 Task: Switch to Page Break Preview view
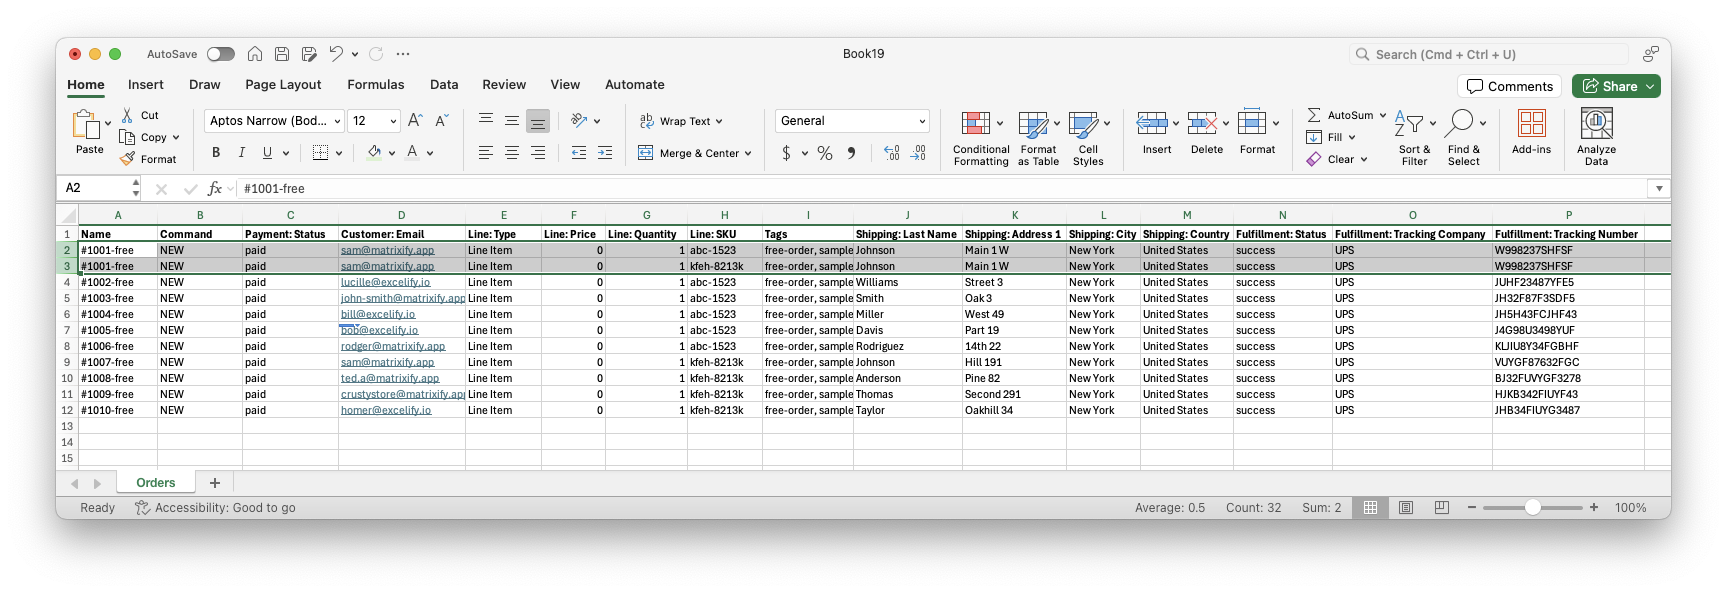tap(1441, 508)
